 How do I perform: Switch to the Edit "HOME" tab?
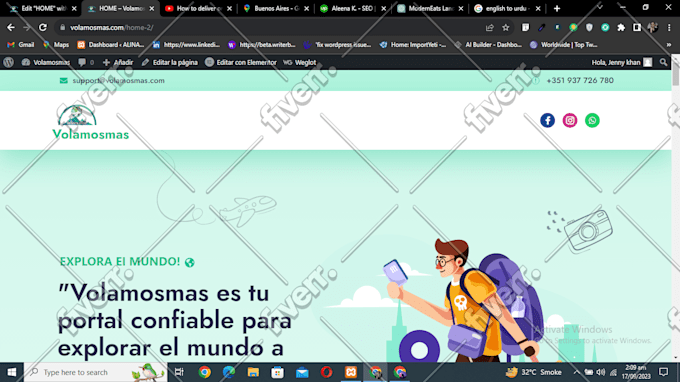[41, 8]
